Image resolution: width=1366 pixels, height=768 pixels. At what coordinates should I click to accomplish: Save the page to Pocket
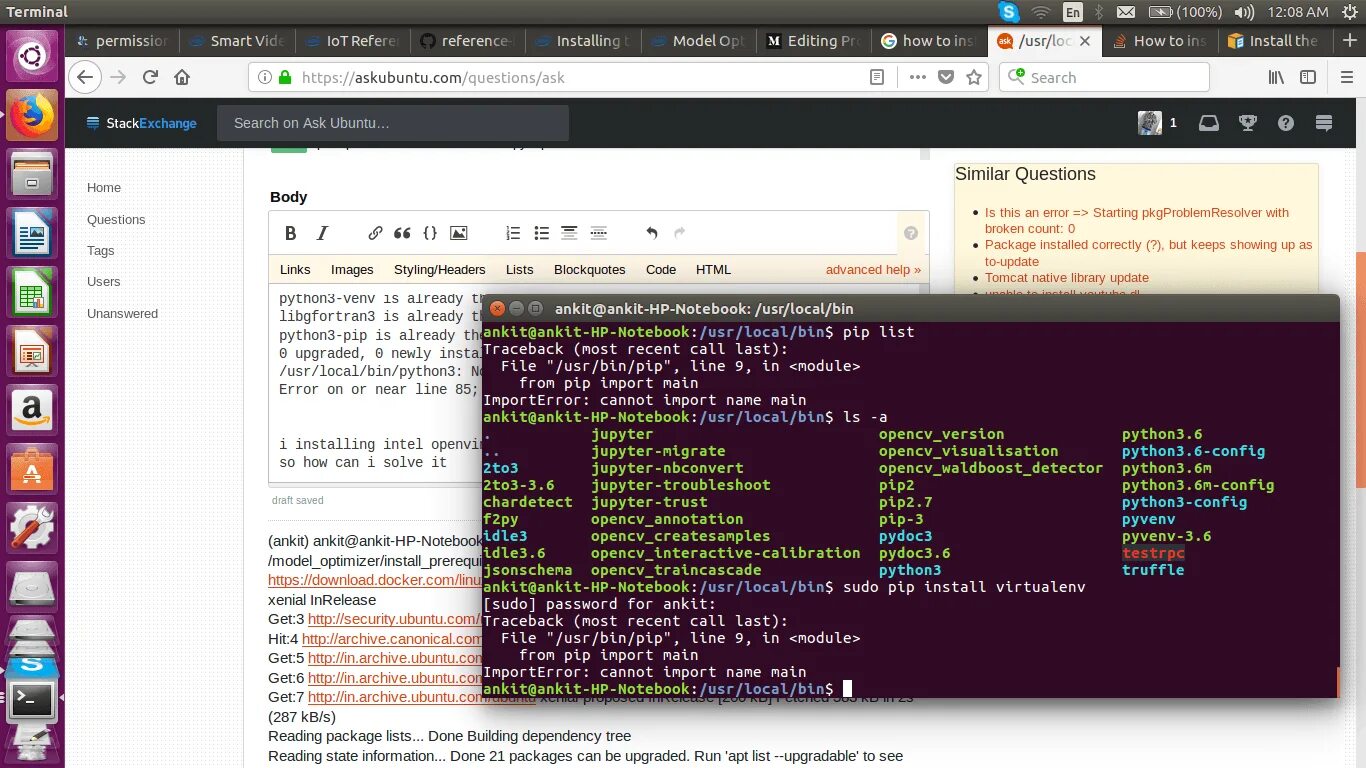click(x=945, y=77)
